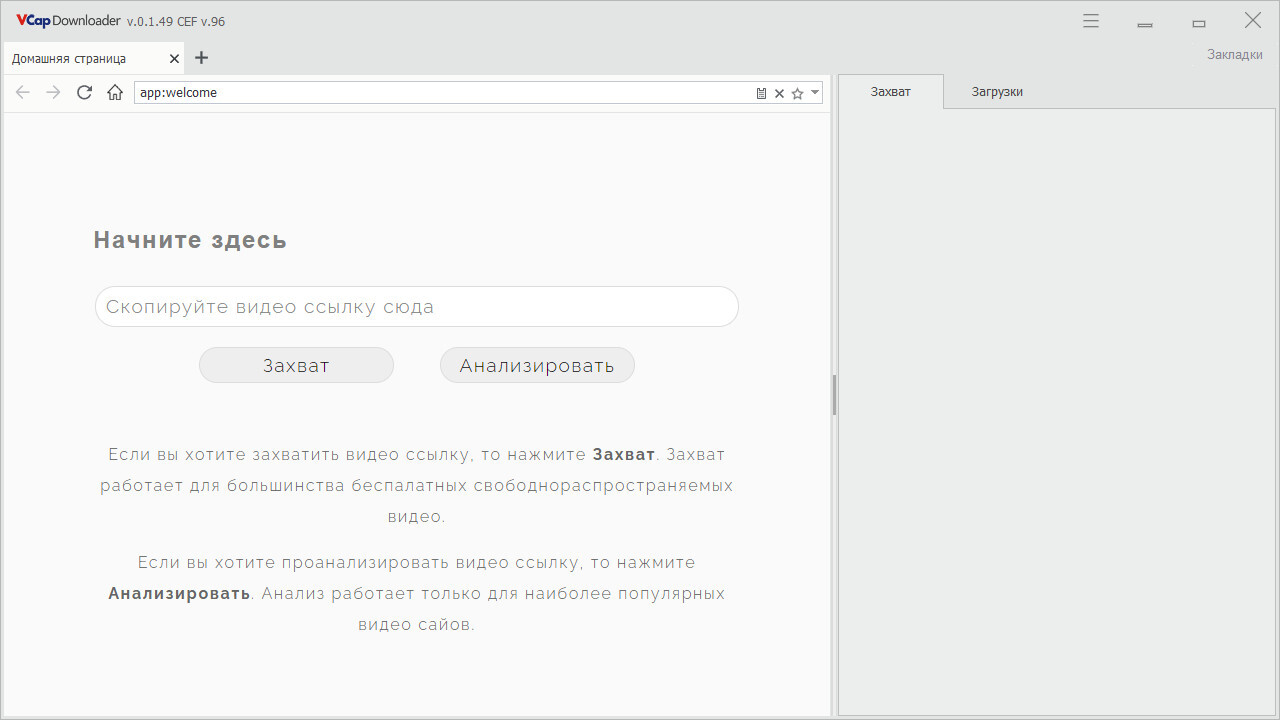Image resolution: width=1280 pixels, height=720 pixels.
Task: Open the Закладки bookmarks link
Action: coord(1235,54)
